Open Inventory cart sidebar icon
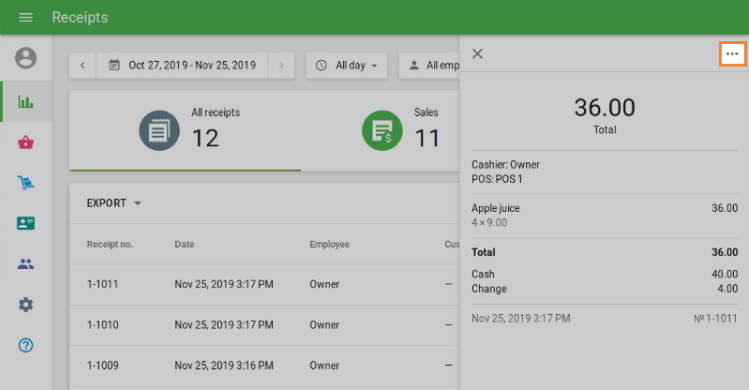Screen dimensions: 749x390 [26, 183]
